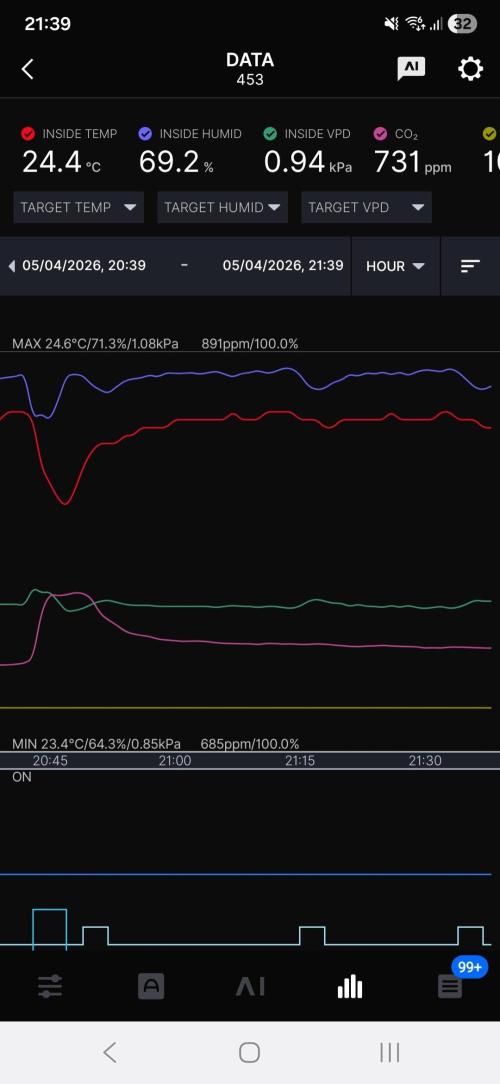Open controls sliders tab in bottom bar
This screenshot has height=1084, width=500.
(50, 986)
